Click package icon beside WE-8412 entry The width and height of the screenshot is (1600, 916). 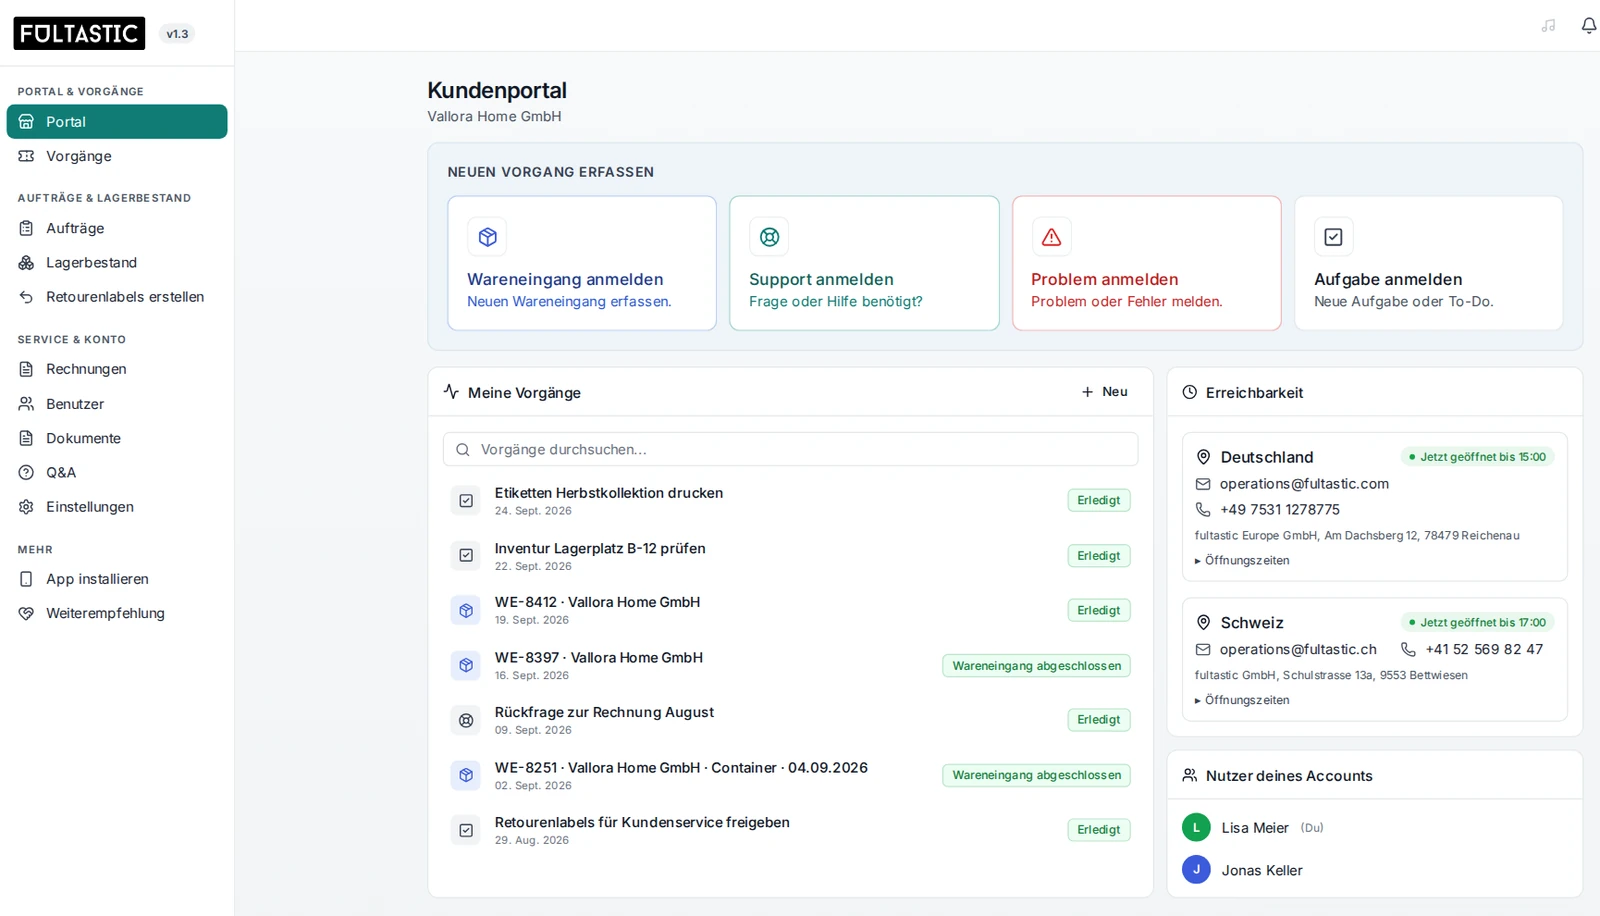point(466,610)
